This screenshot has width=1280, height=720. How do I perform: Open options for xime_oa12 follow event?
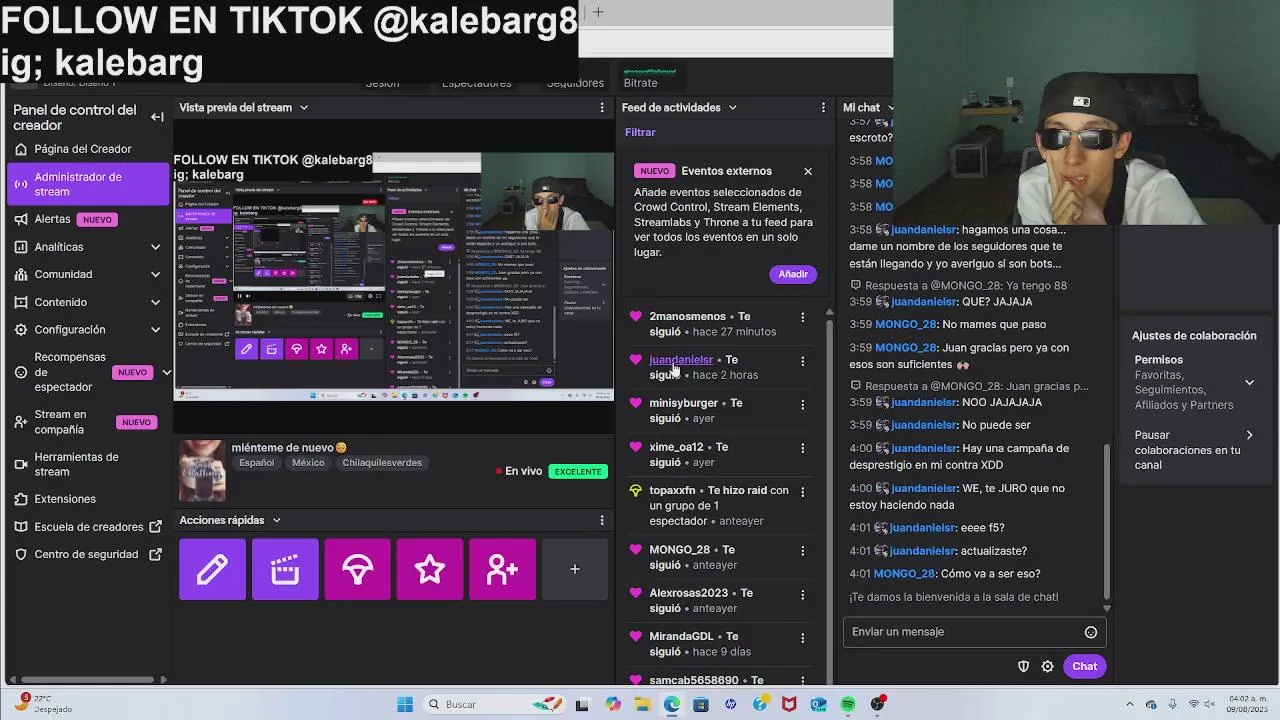coord(802,449)
